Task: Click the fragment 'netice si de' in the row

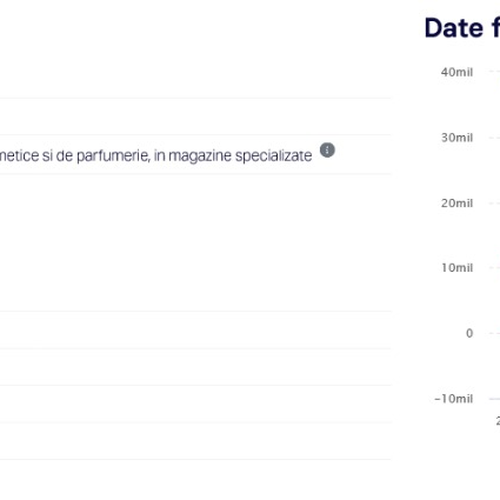Action: coord(36,156)
